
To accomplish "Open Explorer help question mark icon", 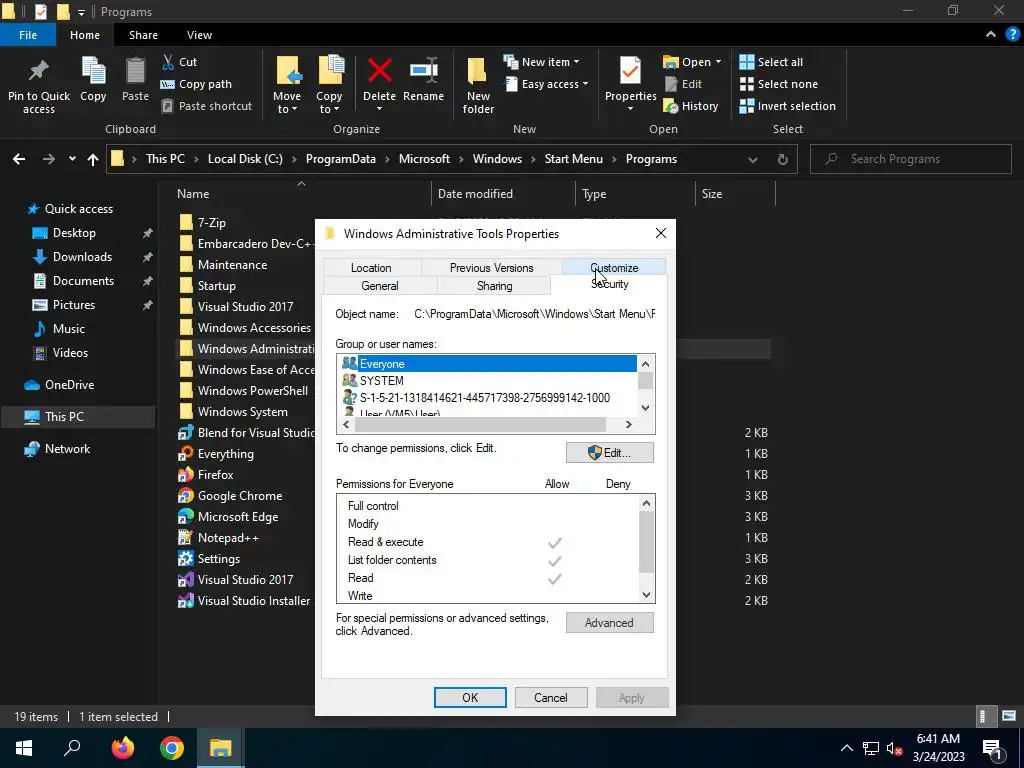I will tap(1013, 35).
